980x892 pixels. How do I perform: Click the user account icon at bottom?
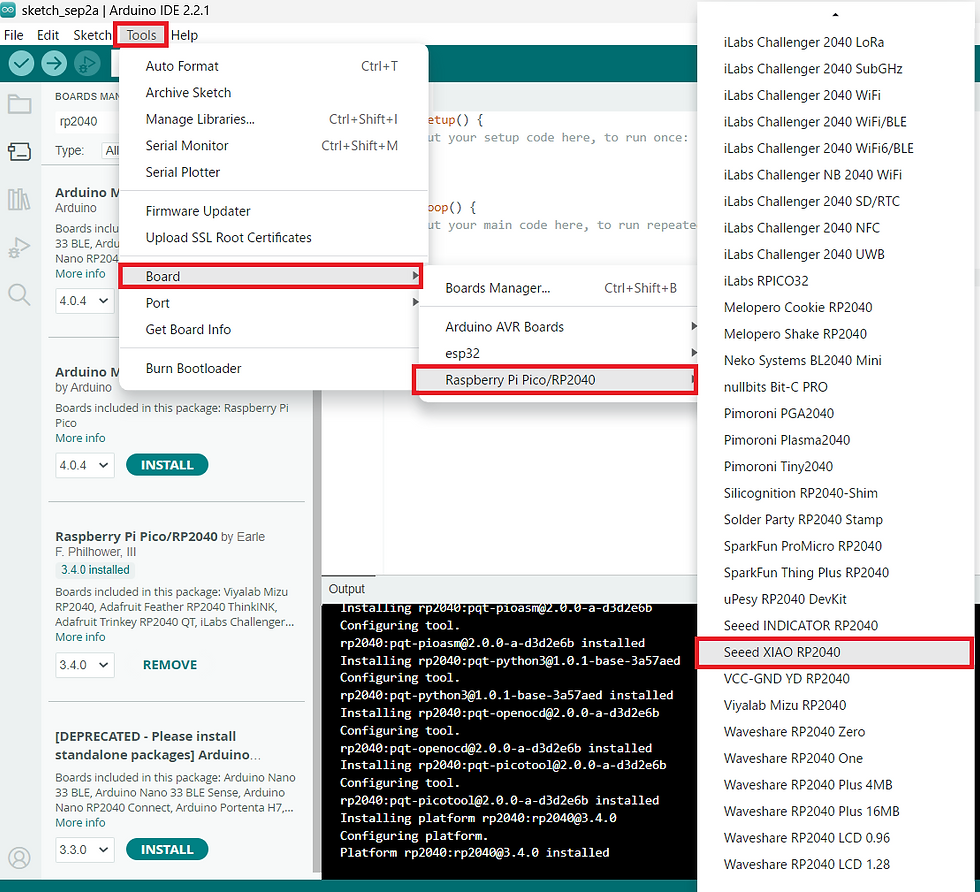(19, 858)
